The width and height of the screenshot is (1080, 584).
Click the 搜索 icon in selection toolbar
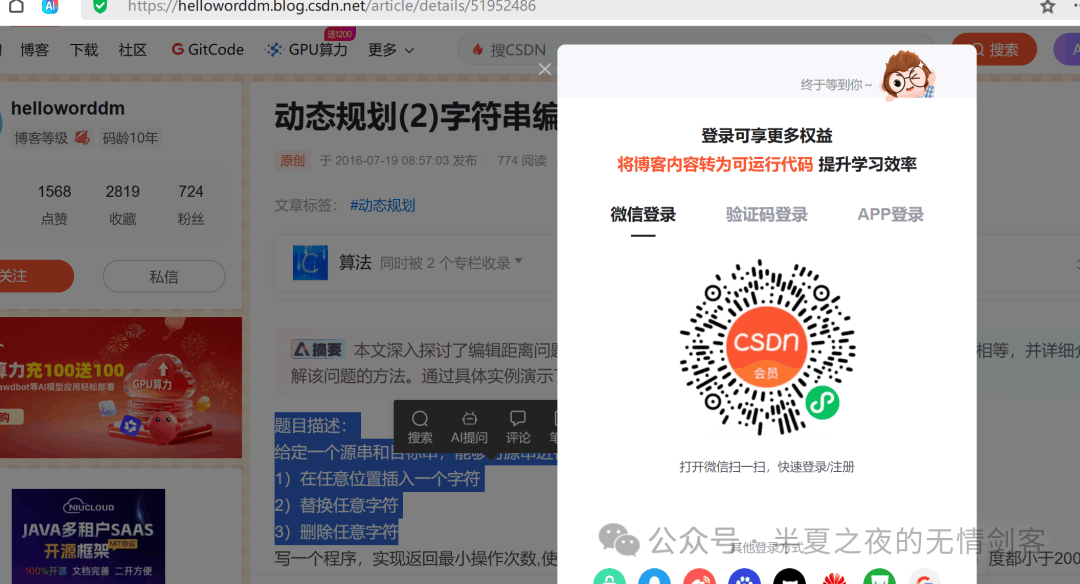click(x=420, y=426)
